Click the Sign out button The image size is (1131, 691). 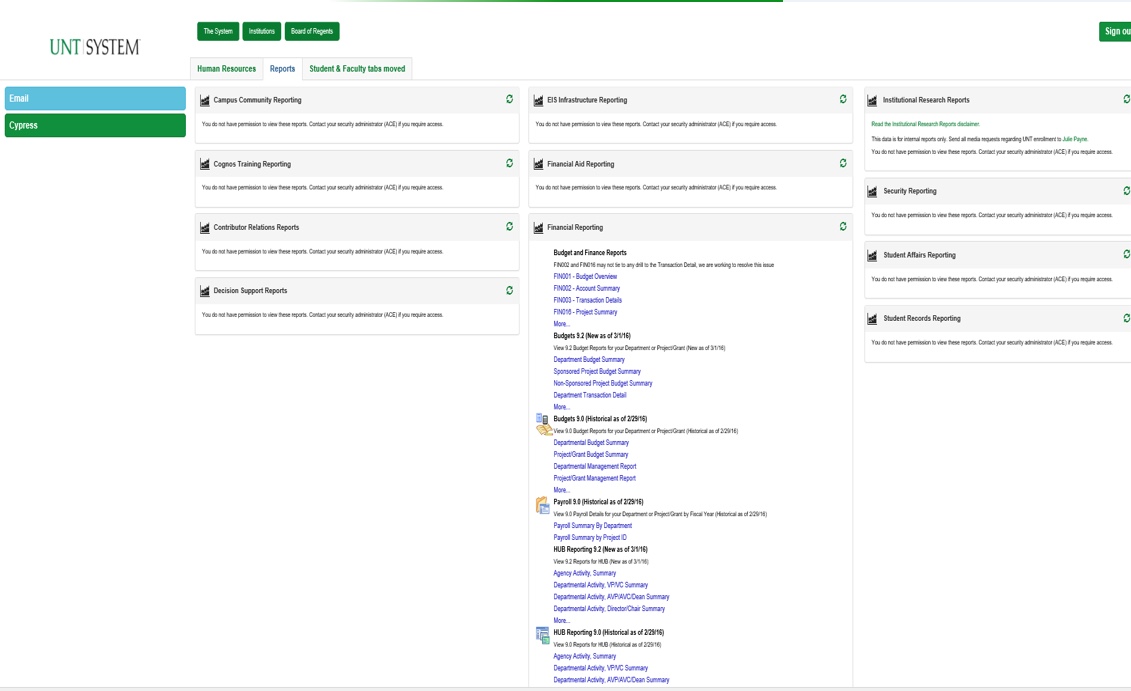point(1115,31)
